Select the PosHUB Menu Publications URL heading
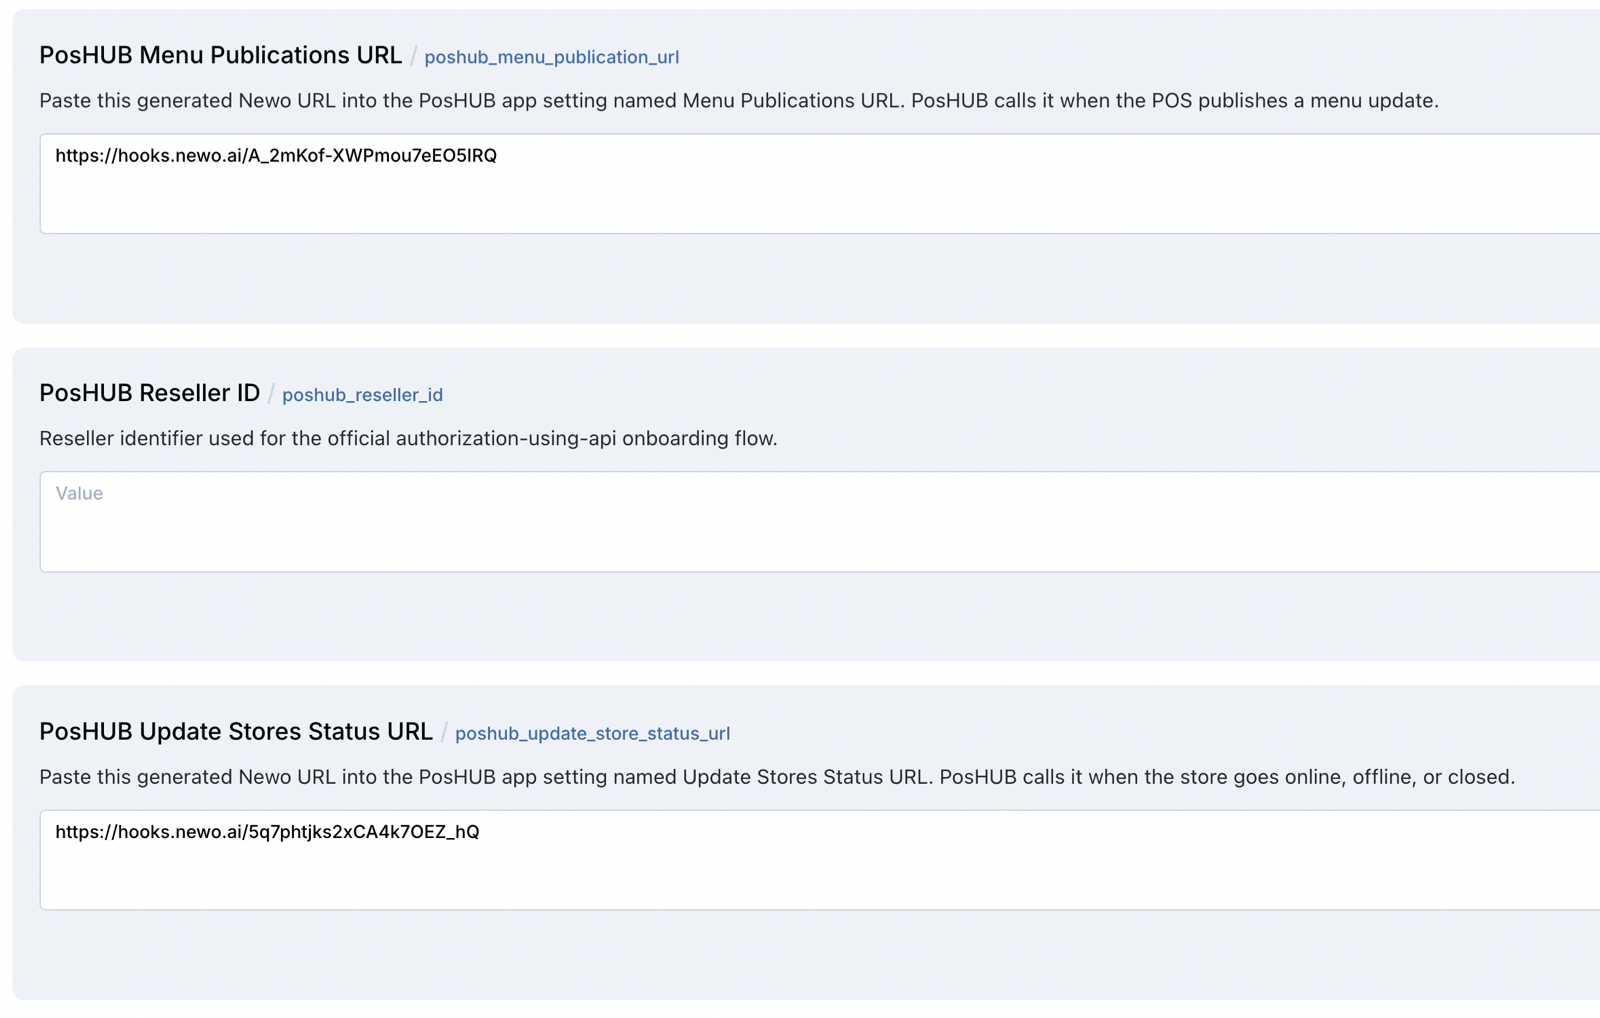The height and width of the screenshot is (1018, 1600). [220, 55]
